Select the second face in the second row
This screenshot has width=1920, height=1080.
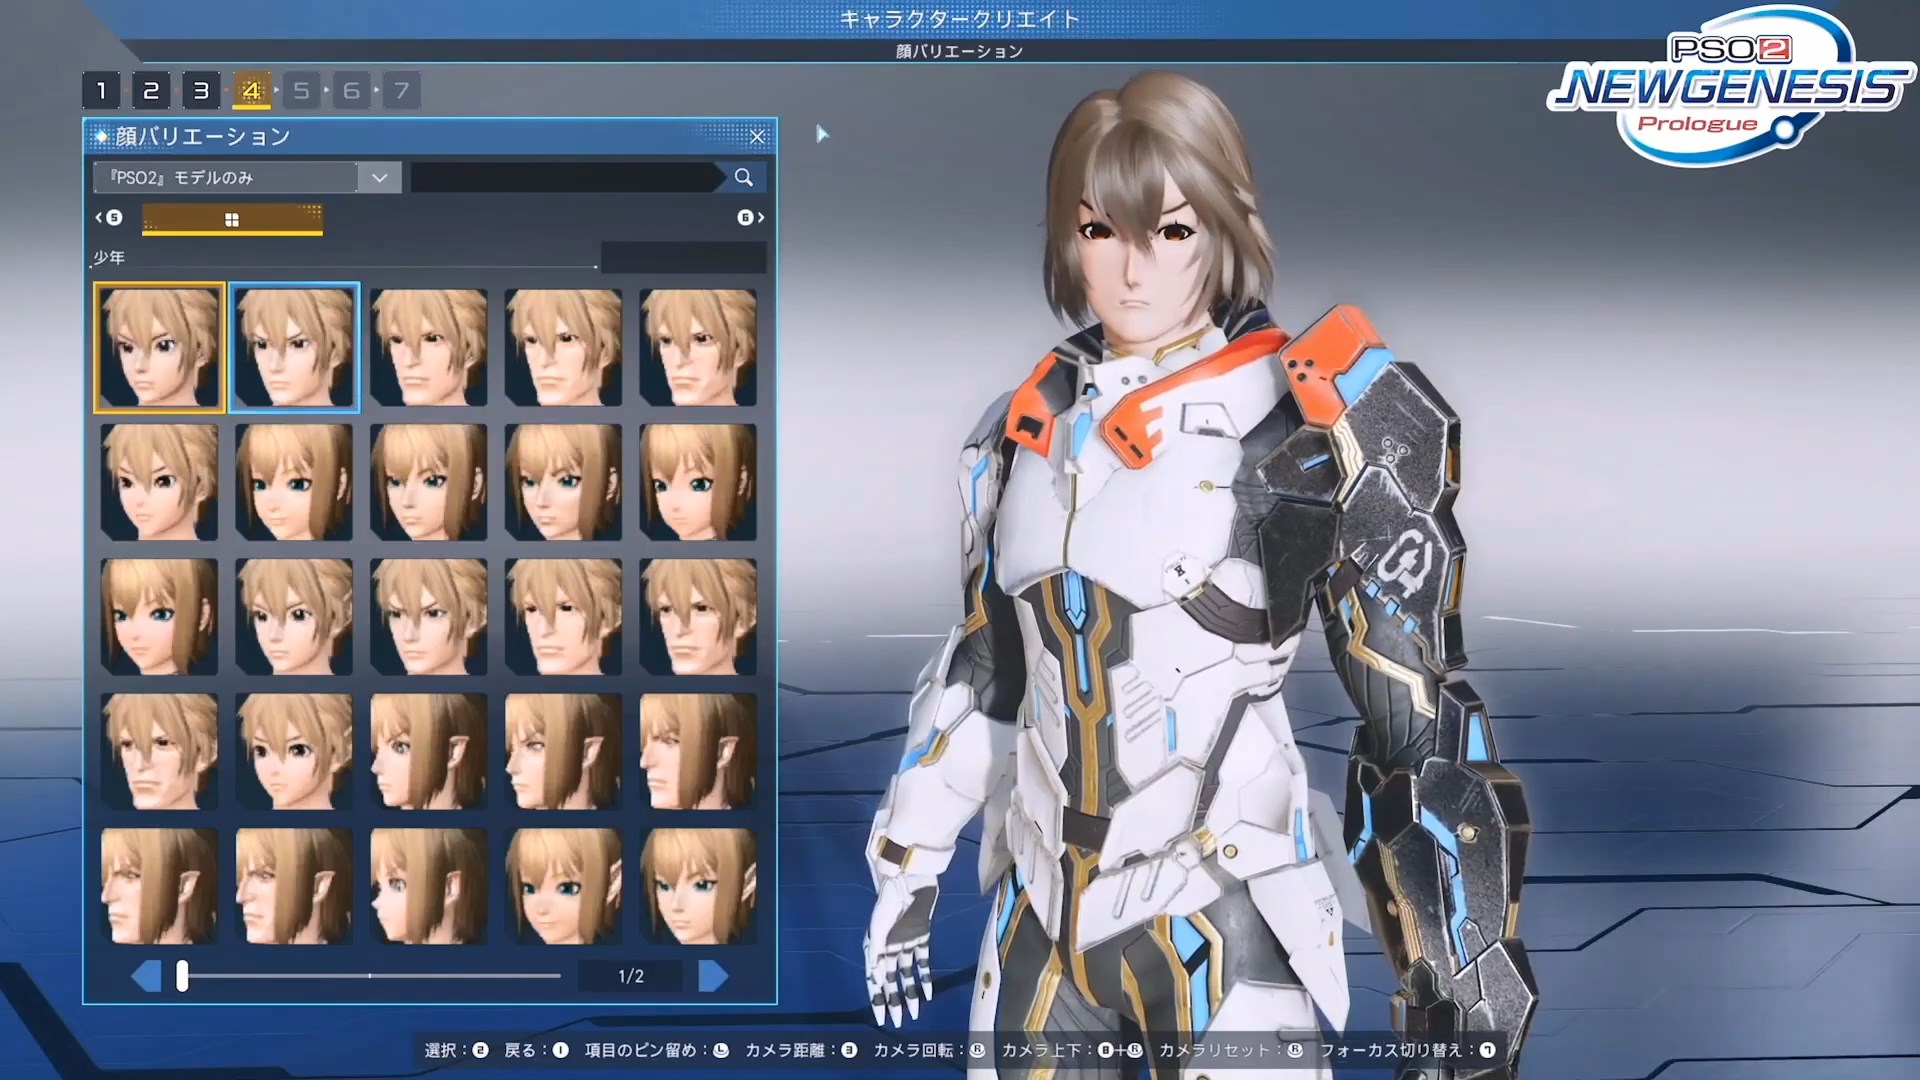(294, 482)
